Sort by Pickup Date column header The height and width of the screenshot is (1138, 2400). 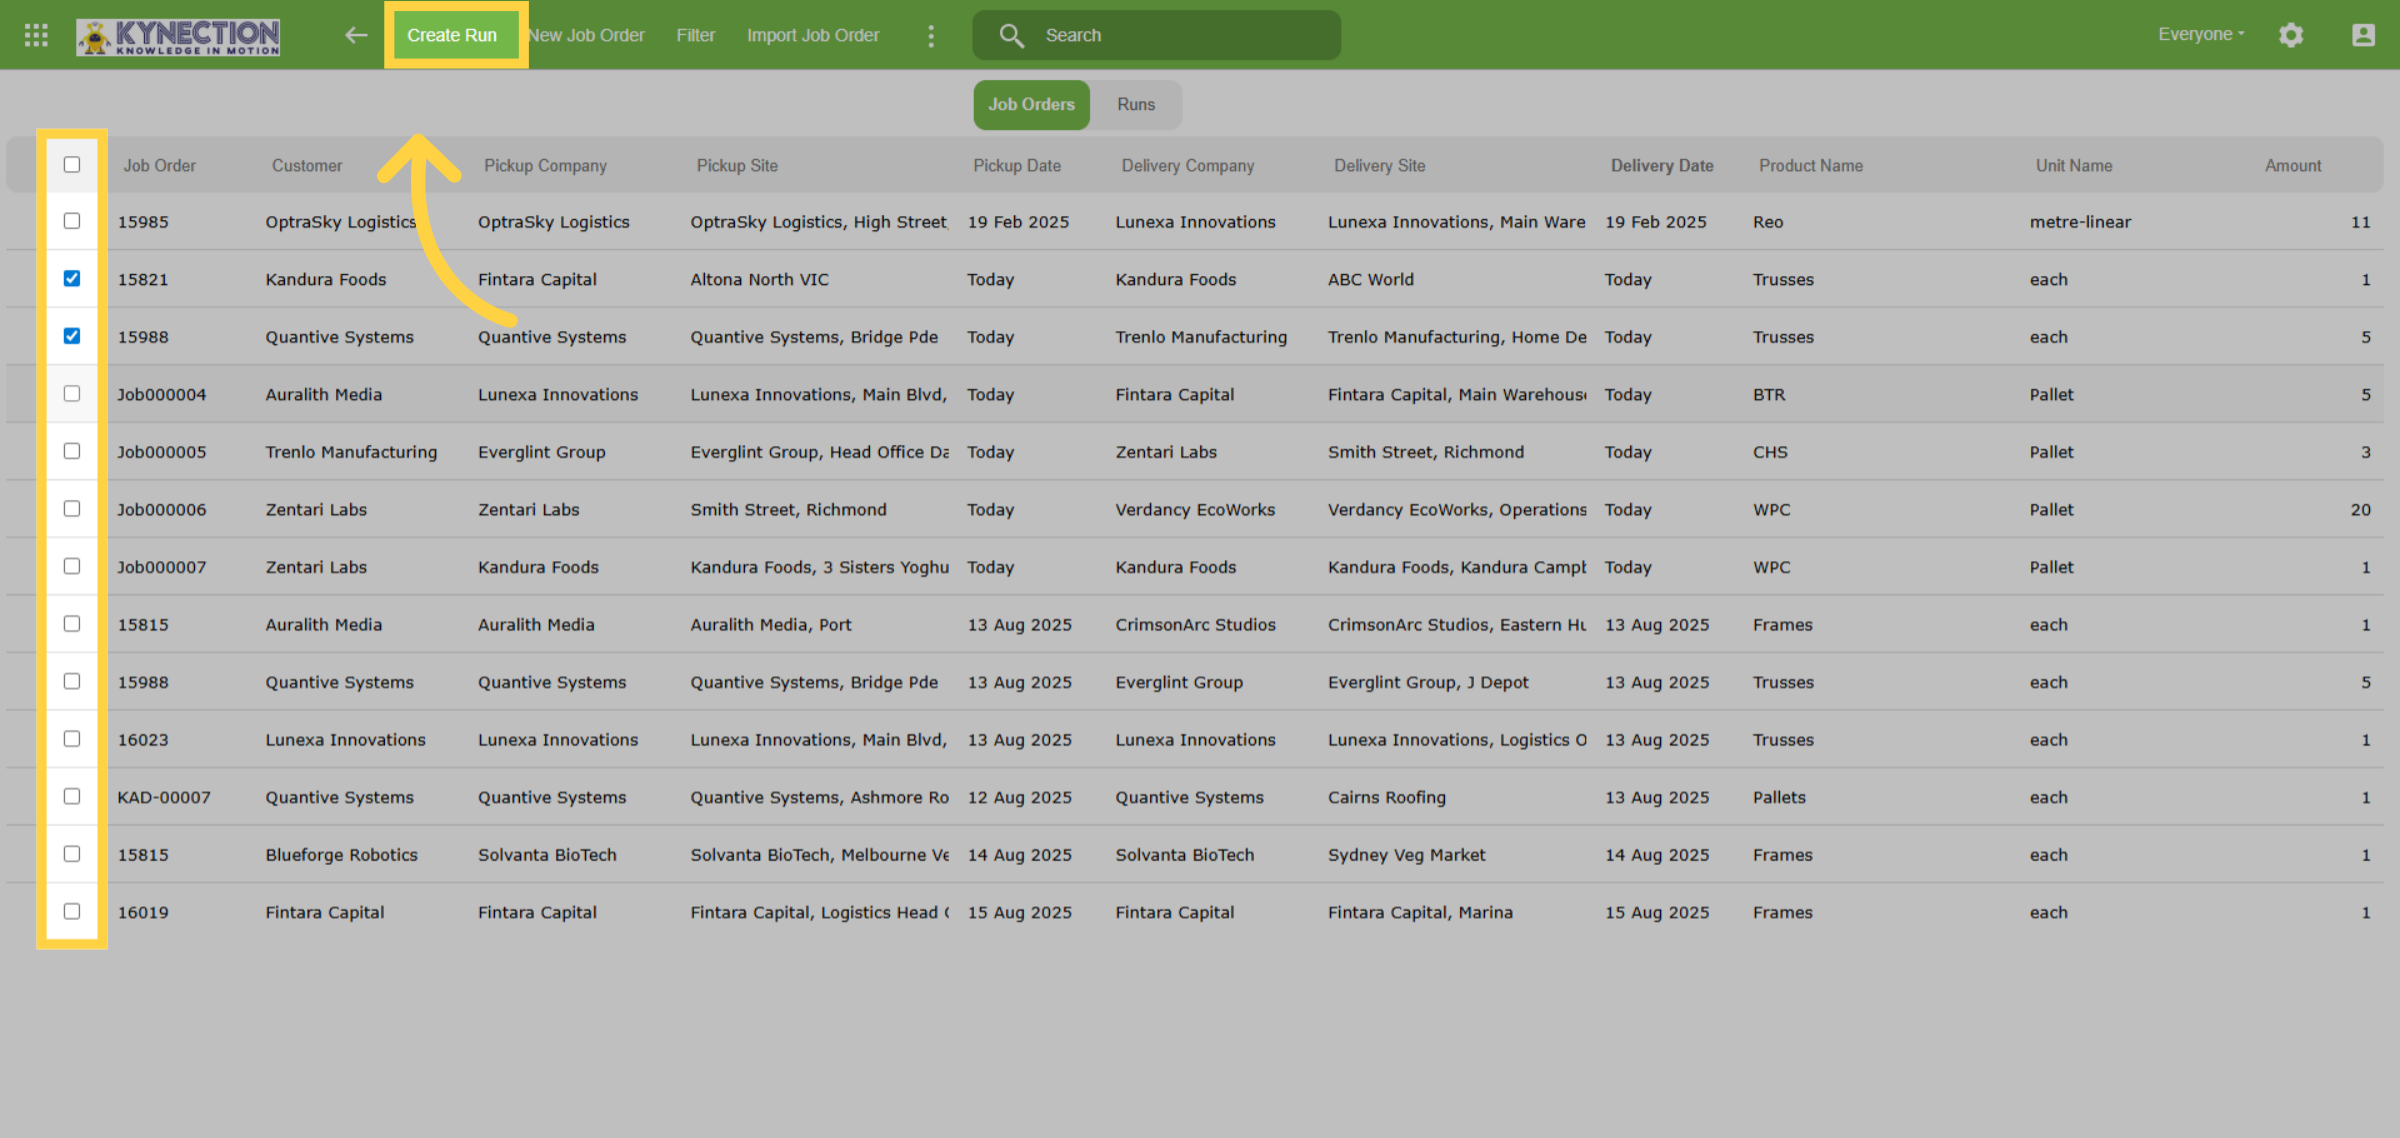tap(1017, 166)
